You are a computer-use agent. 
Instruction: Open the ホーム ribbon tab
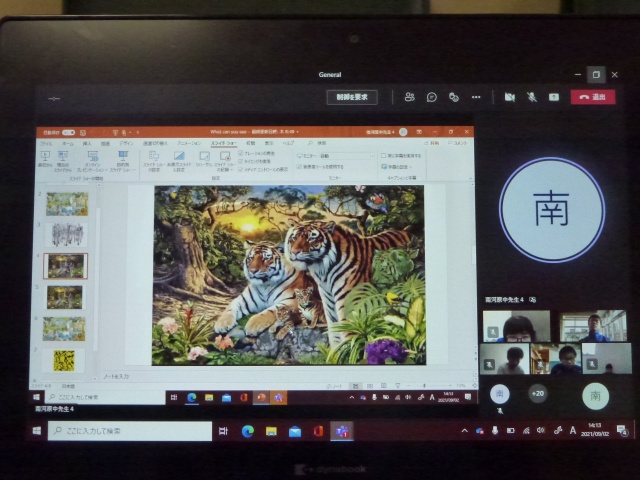click(x=68, y=144)
